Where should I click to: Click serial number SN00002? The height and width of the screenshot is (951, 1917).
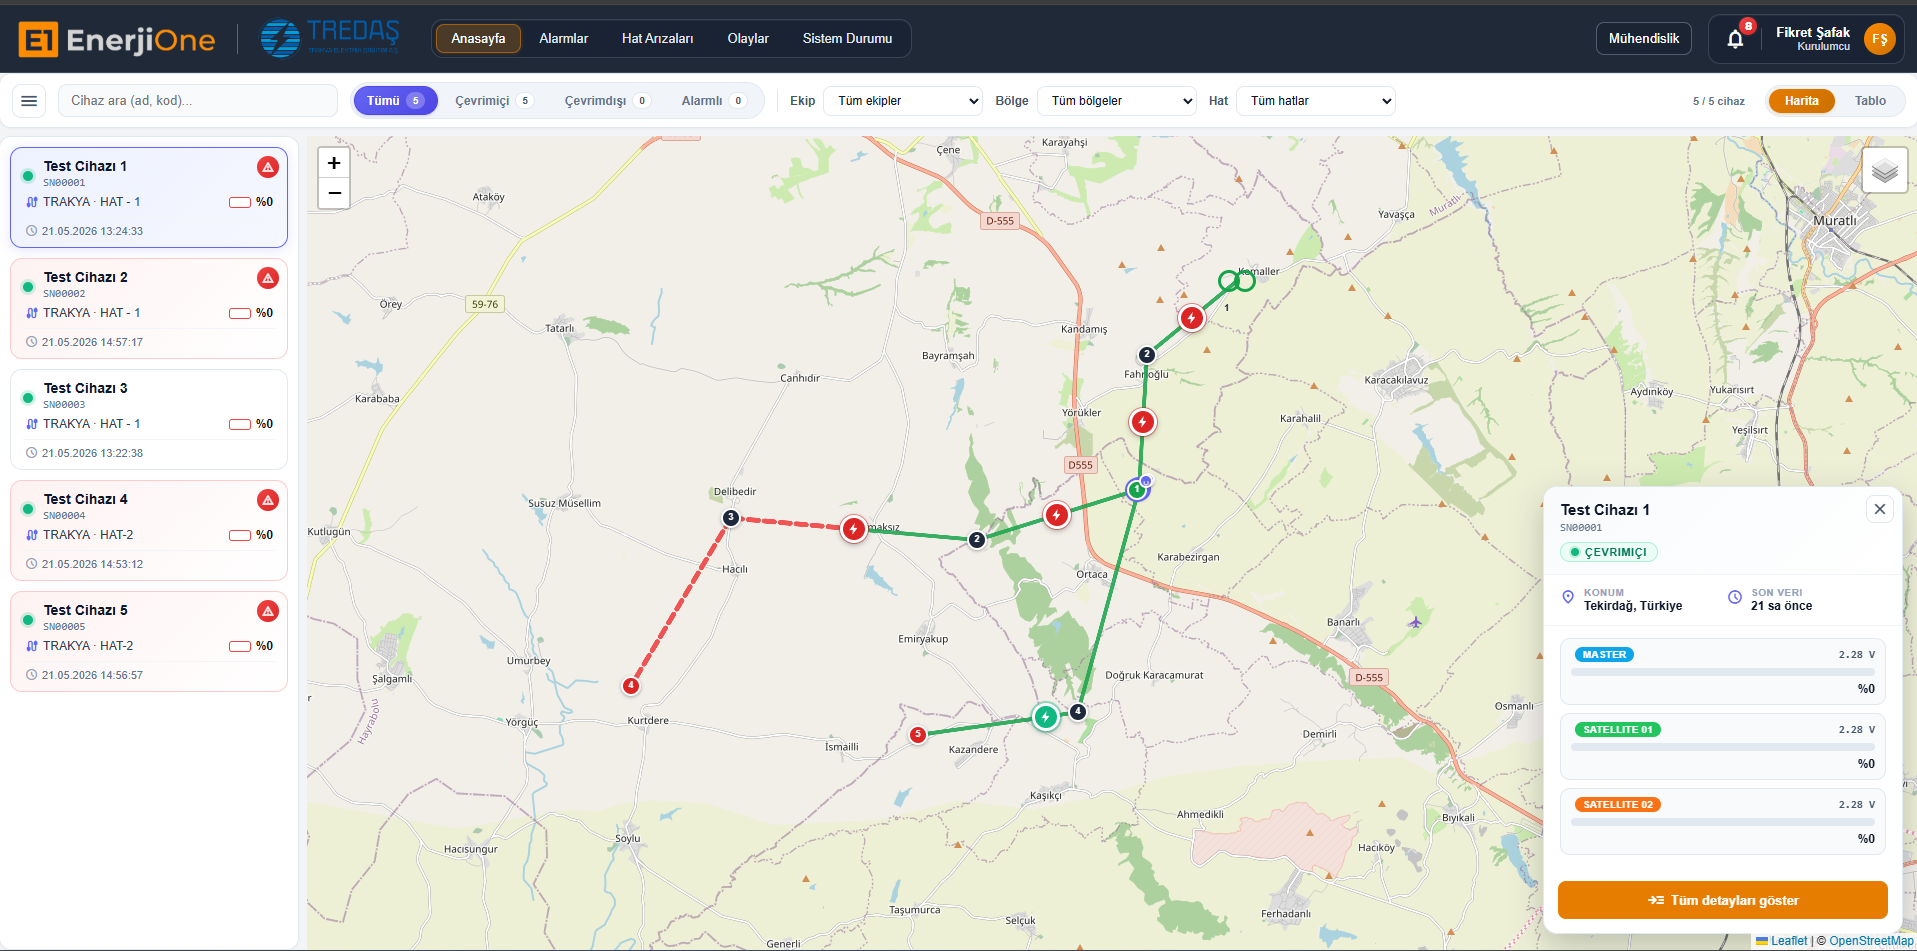coord(64,294)
